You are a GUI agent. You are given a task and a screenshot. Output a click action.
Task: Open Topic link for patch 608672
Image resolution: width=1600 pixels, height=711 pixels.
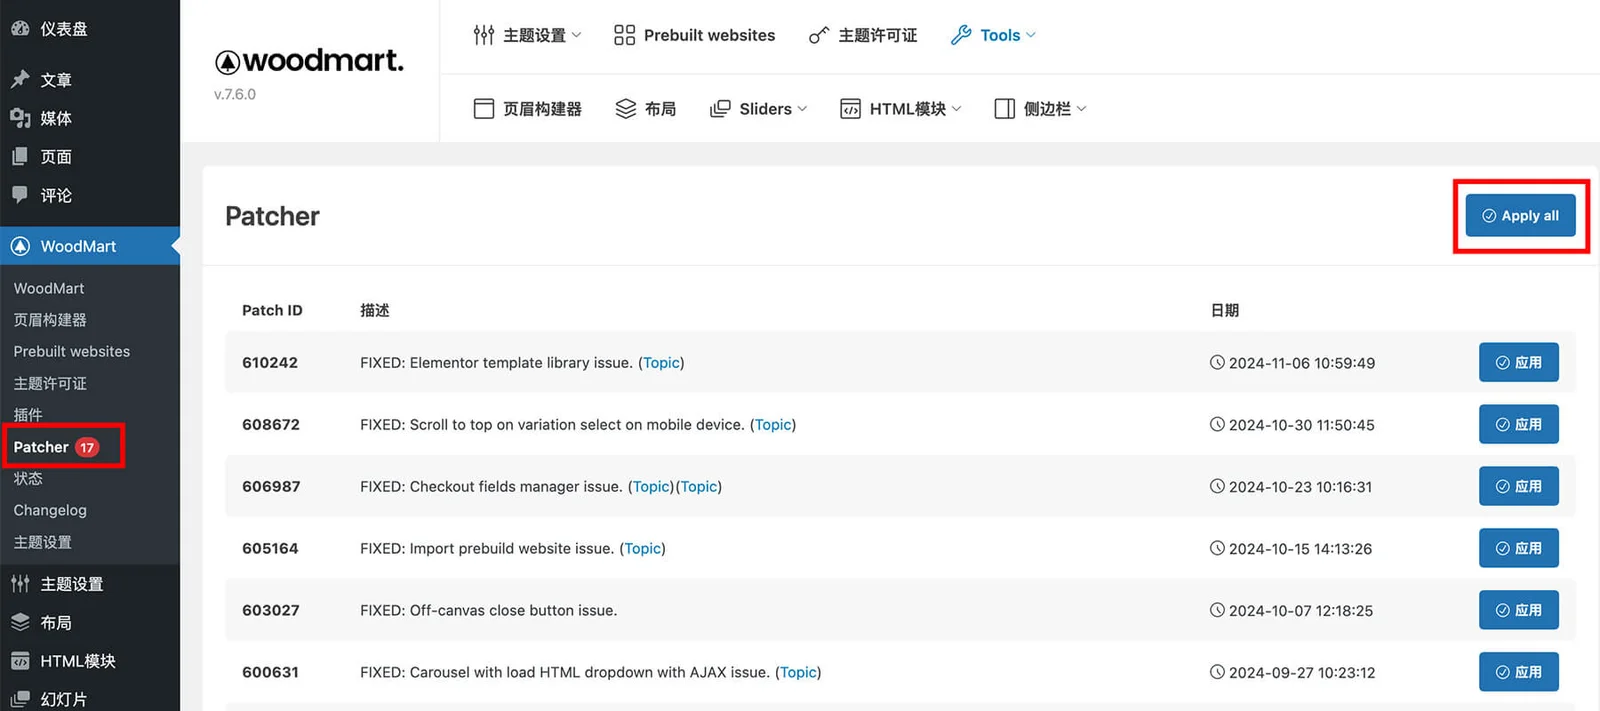tap(773, 425)
